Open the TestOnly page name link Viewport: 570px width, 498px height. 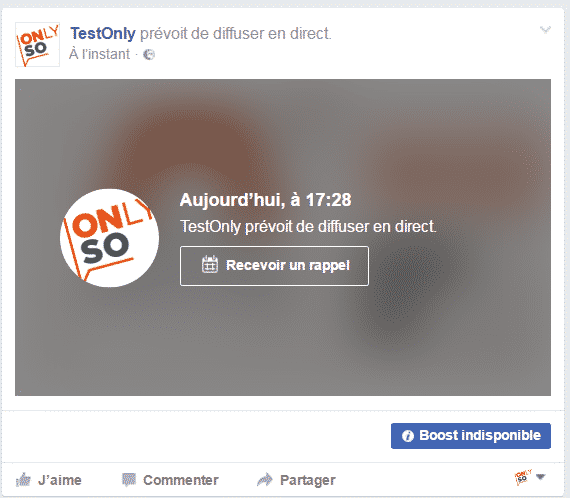coord(103,33)
